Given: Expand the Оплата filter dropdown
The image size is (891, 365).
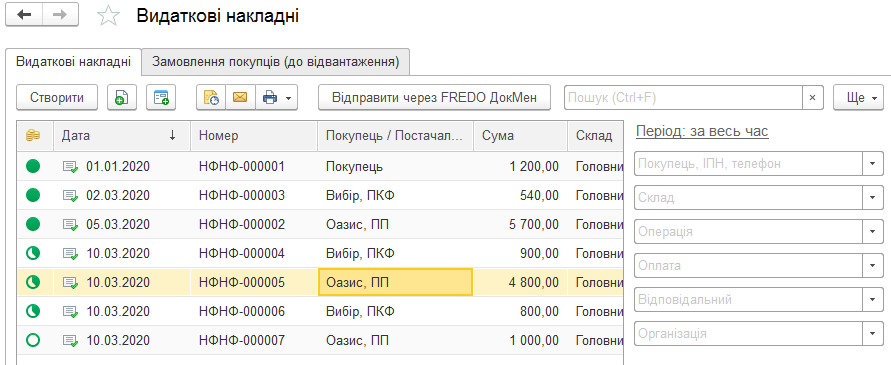Looking at the screenshot, I should tap(872, 266).
